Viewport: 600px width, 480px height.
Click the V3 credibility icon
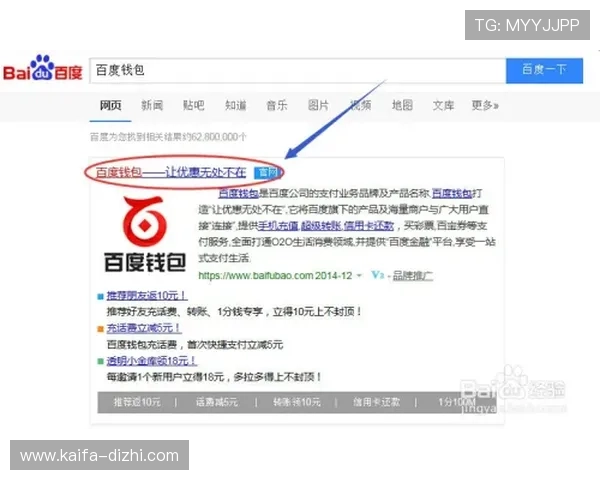(377, 275)
